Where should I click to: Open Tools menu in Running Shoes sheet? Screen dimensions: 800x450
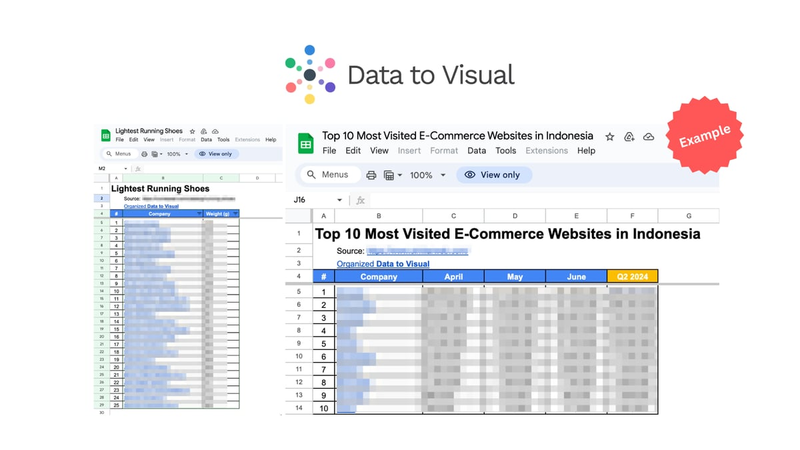(223, 139)
